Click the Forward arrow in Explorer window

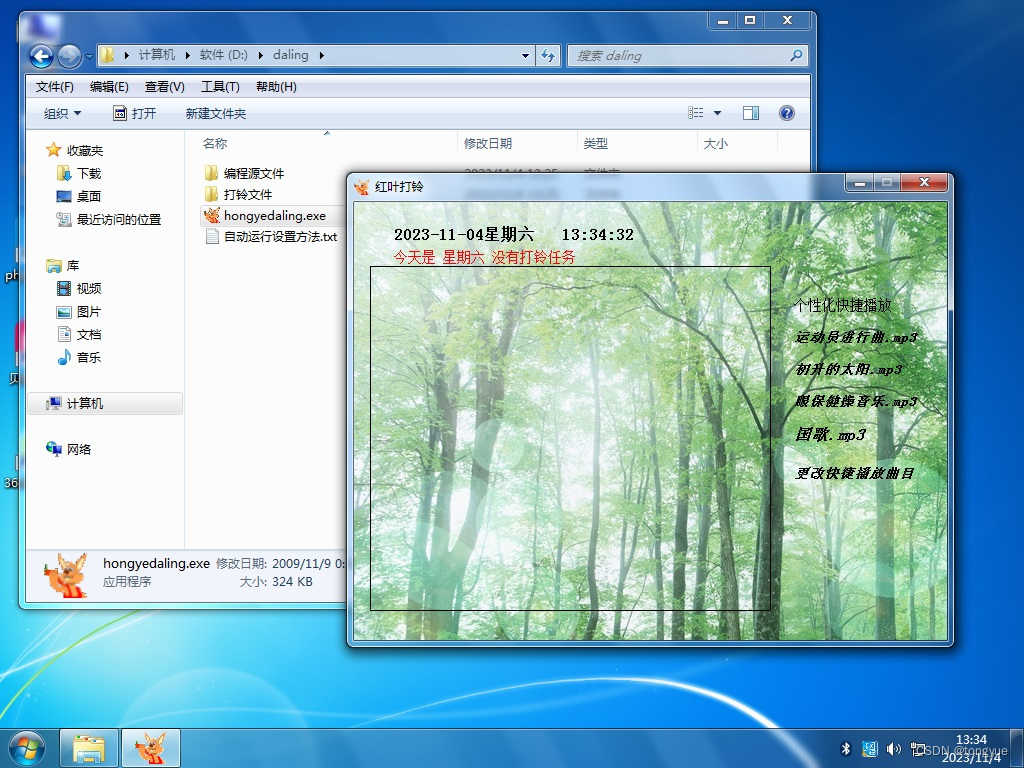click(69, 56)
